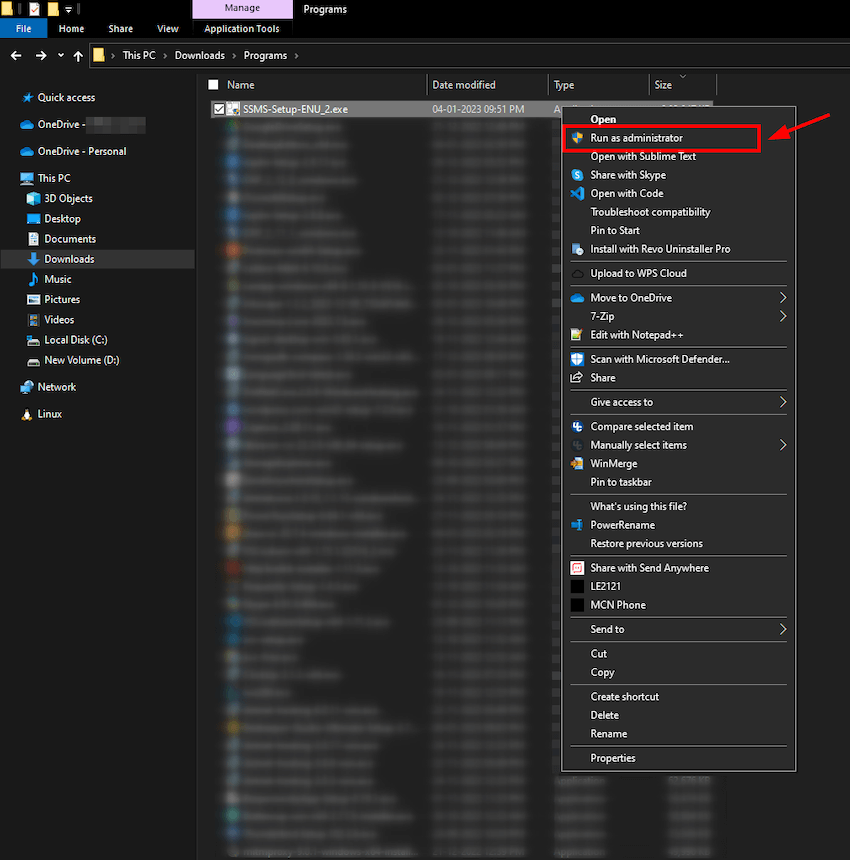Click This PC in the address breadcrumb
850x860 pixels.
pyautogui.click(x=139, y=55)
